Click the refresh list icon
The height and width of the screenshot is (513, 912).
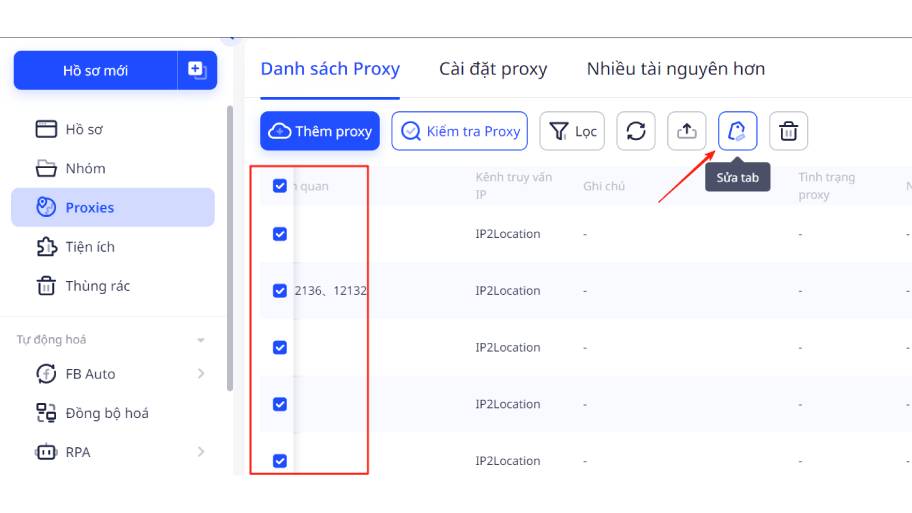click(636, 131)
